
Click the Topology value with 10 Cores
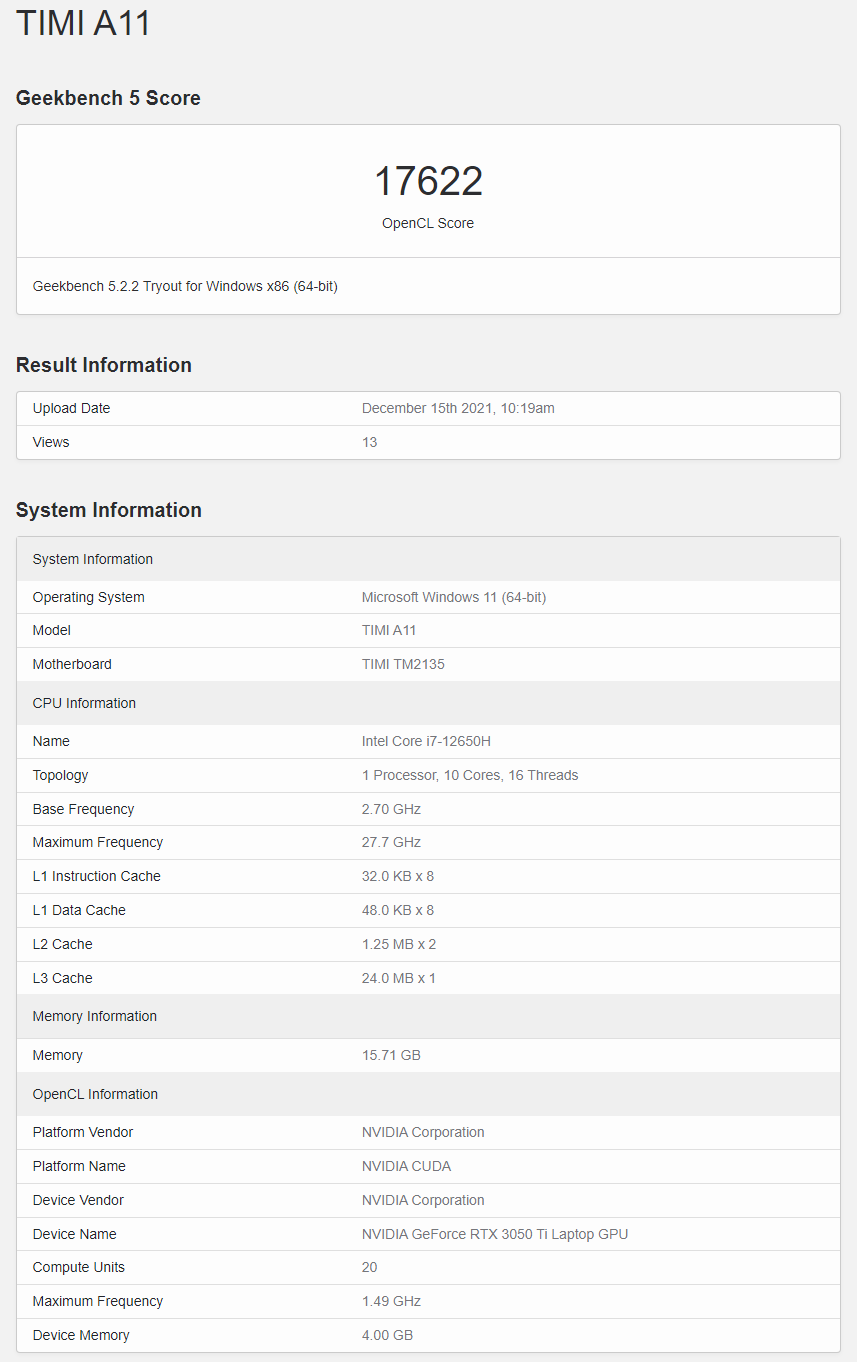coord(470,775)
